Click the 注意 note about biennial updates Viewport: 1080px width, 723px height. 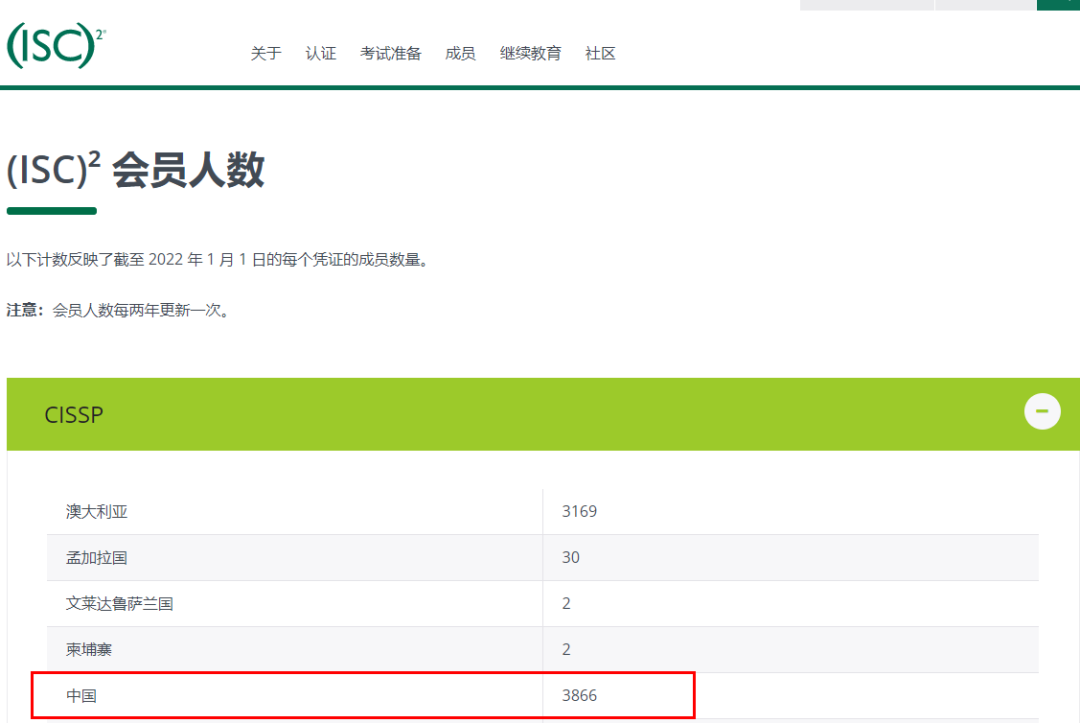(x=119, y=310)
